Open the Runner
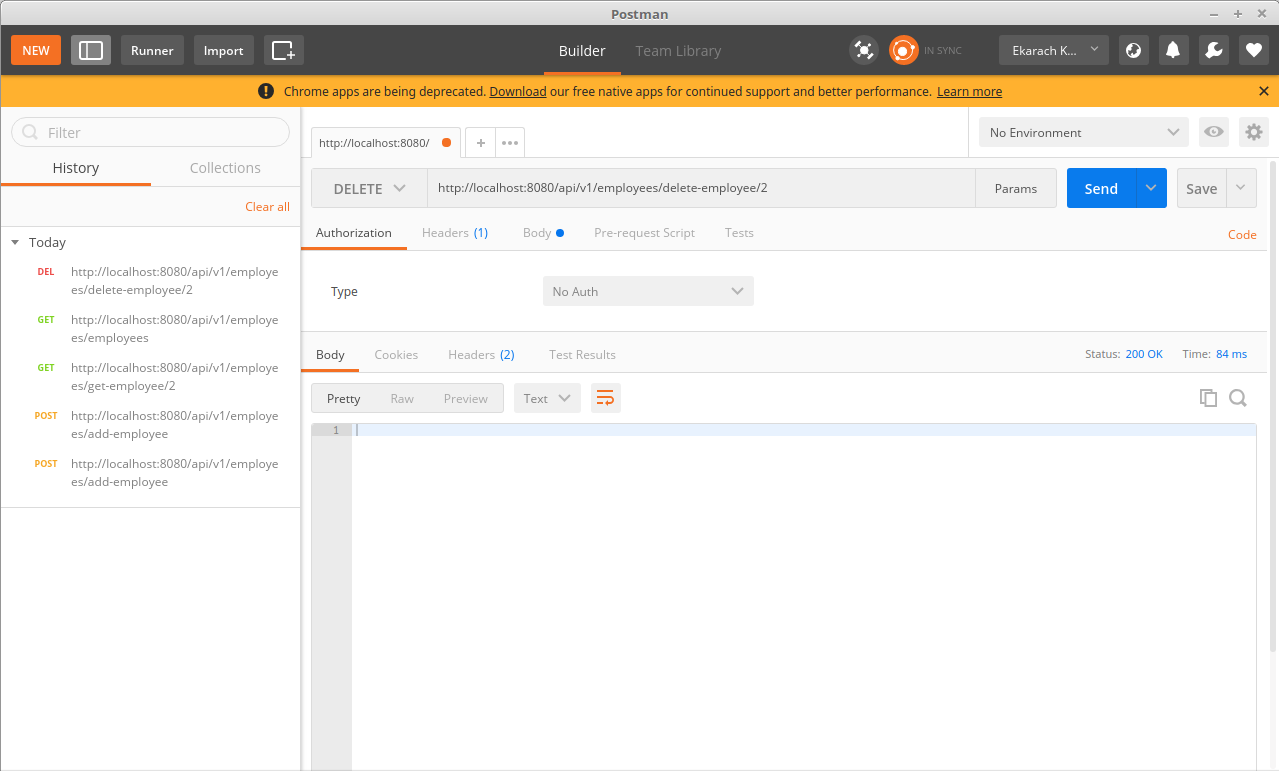Screen dimensions: 1279x771 coord(152,50)
